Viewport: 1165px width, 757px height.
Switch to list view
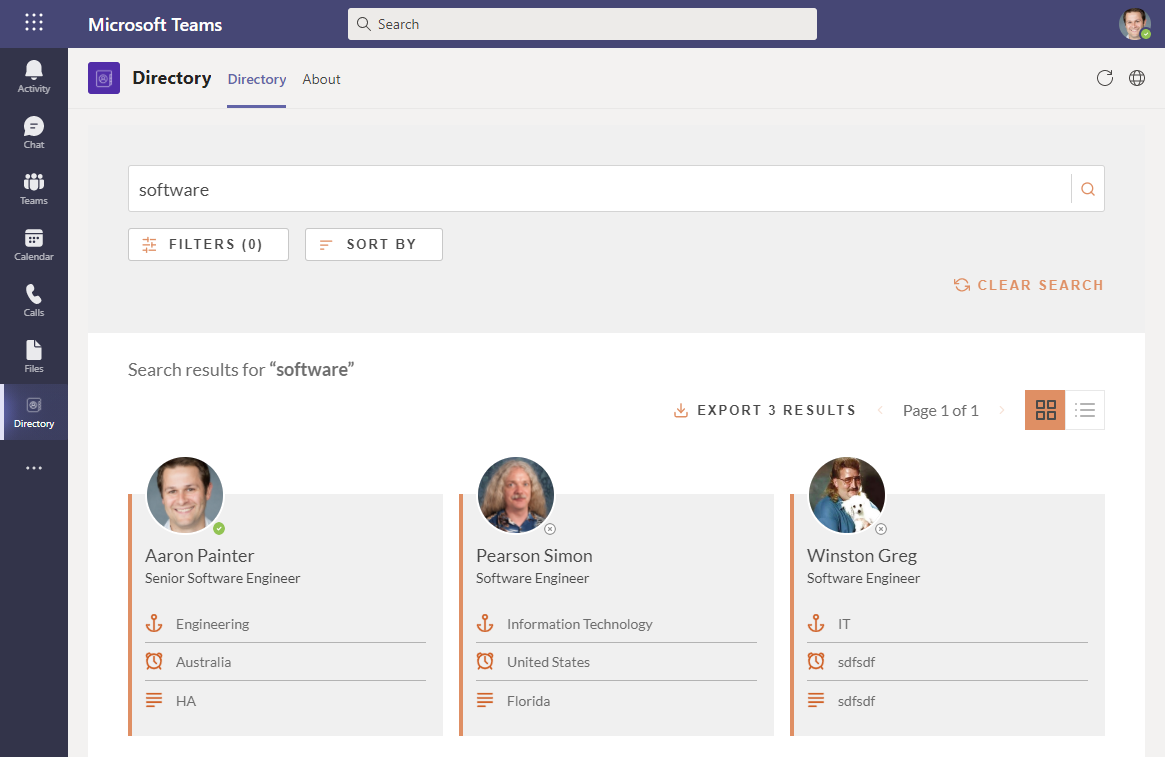(x=1085, y=410)
